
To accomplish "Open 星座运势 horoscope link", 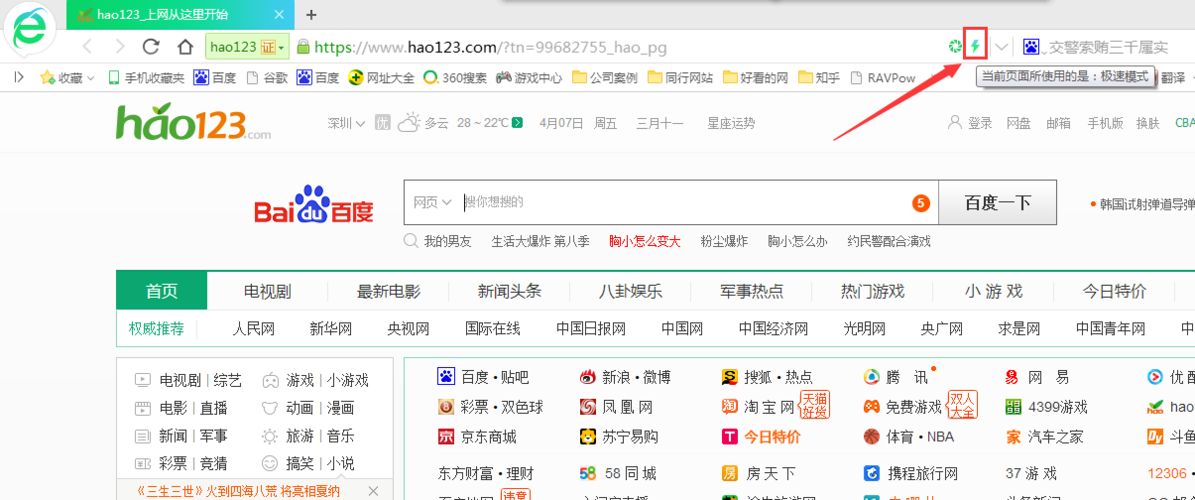I will click(731, 123).
